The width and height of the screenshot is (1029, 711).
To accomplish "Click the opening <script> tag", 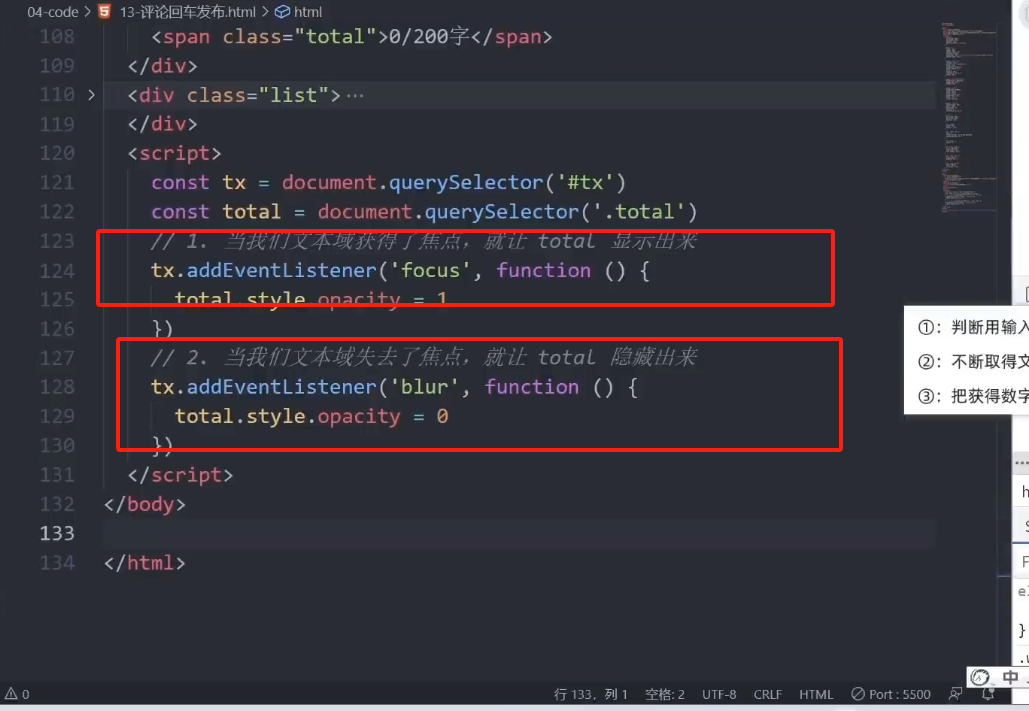I will click(175, 154).
